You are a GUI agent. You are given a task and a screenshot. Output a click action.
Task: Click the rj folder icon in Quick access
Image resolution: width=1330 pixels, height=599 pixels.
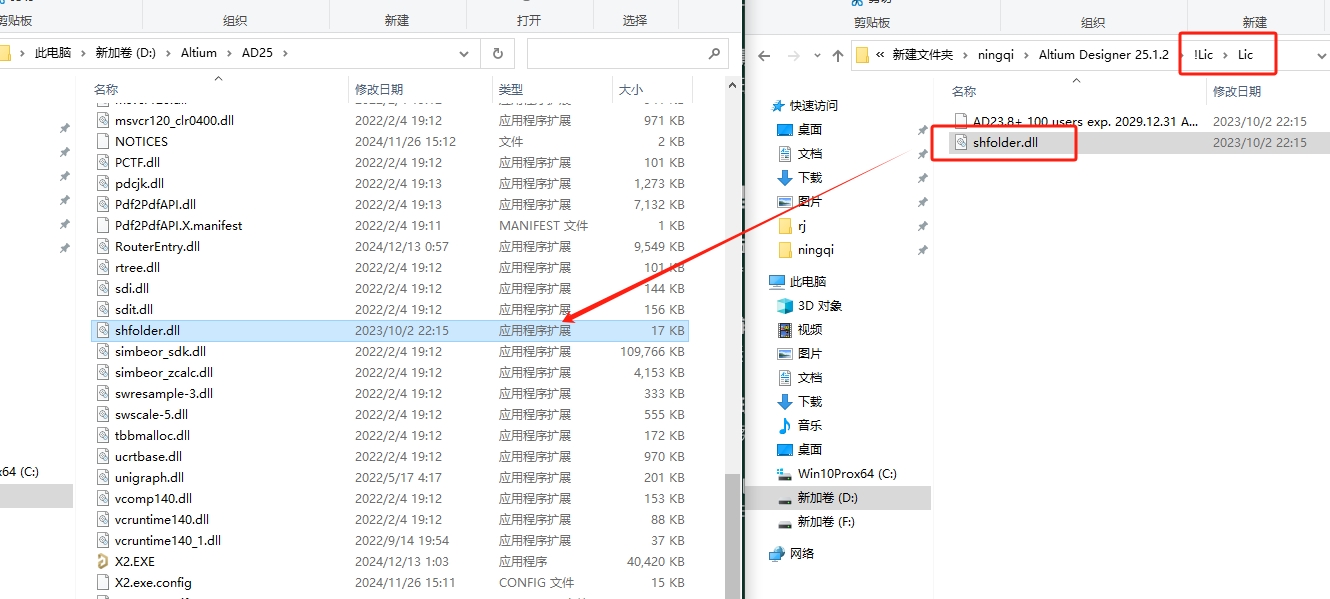(785, 225)
